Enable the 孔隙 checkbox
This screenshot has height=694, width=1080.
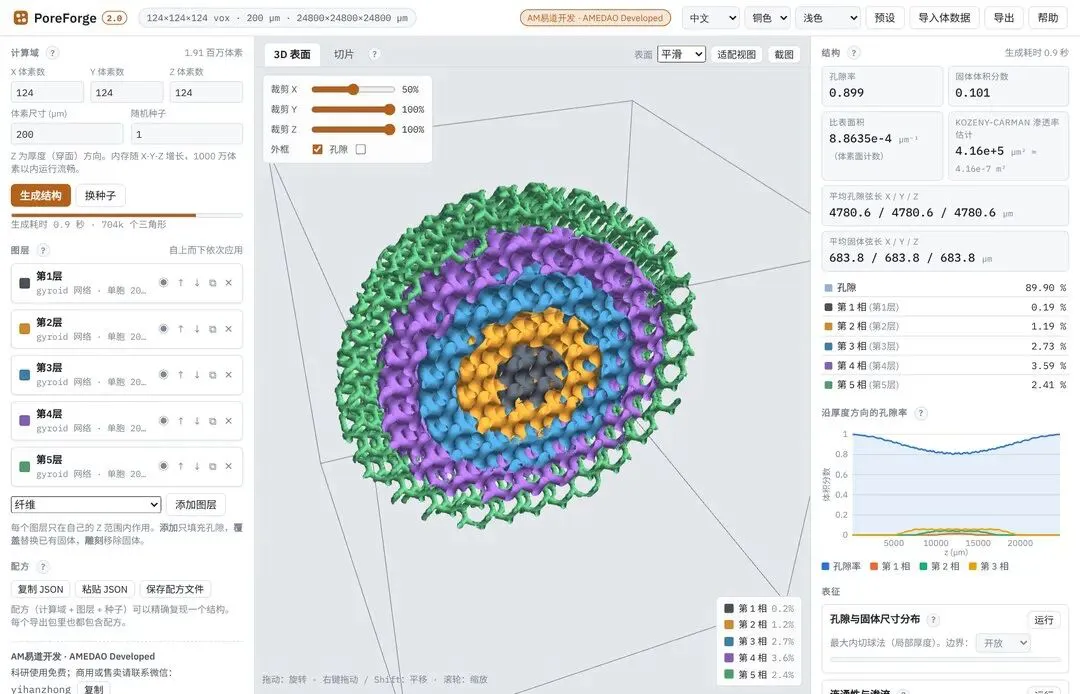click(x=361, y=149)
